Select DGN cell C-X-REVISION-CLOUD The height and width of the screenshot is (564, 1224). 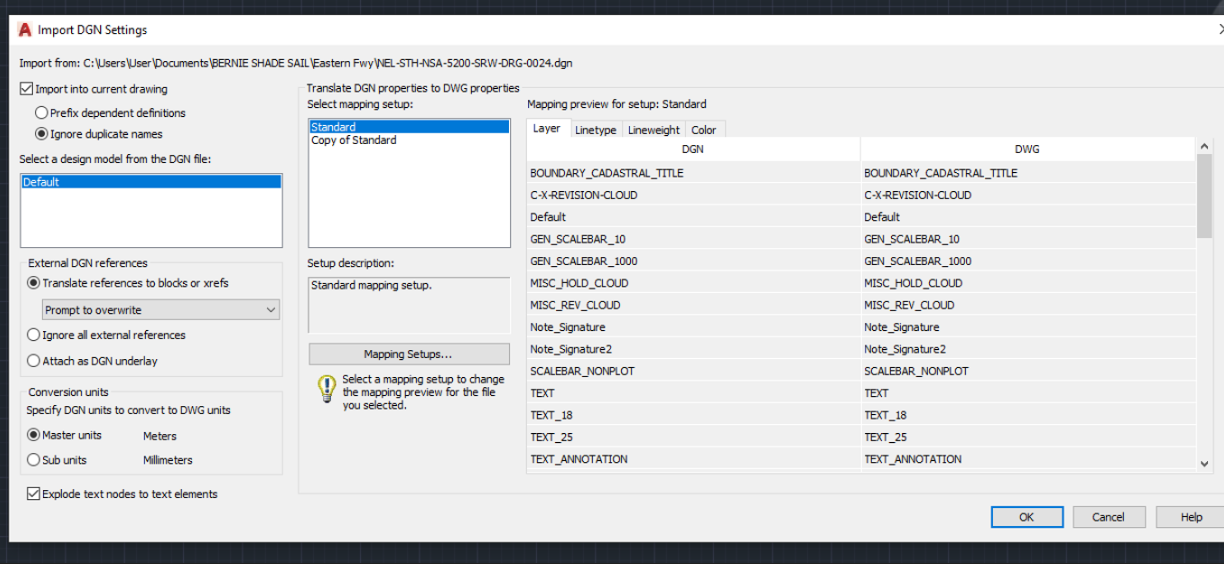tap(693, 195)
